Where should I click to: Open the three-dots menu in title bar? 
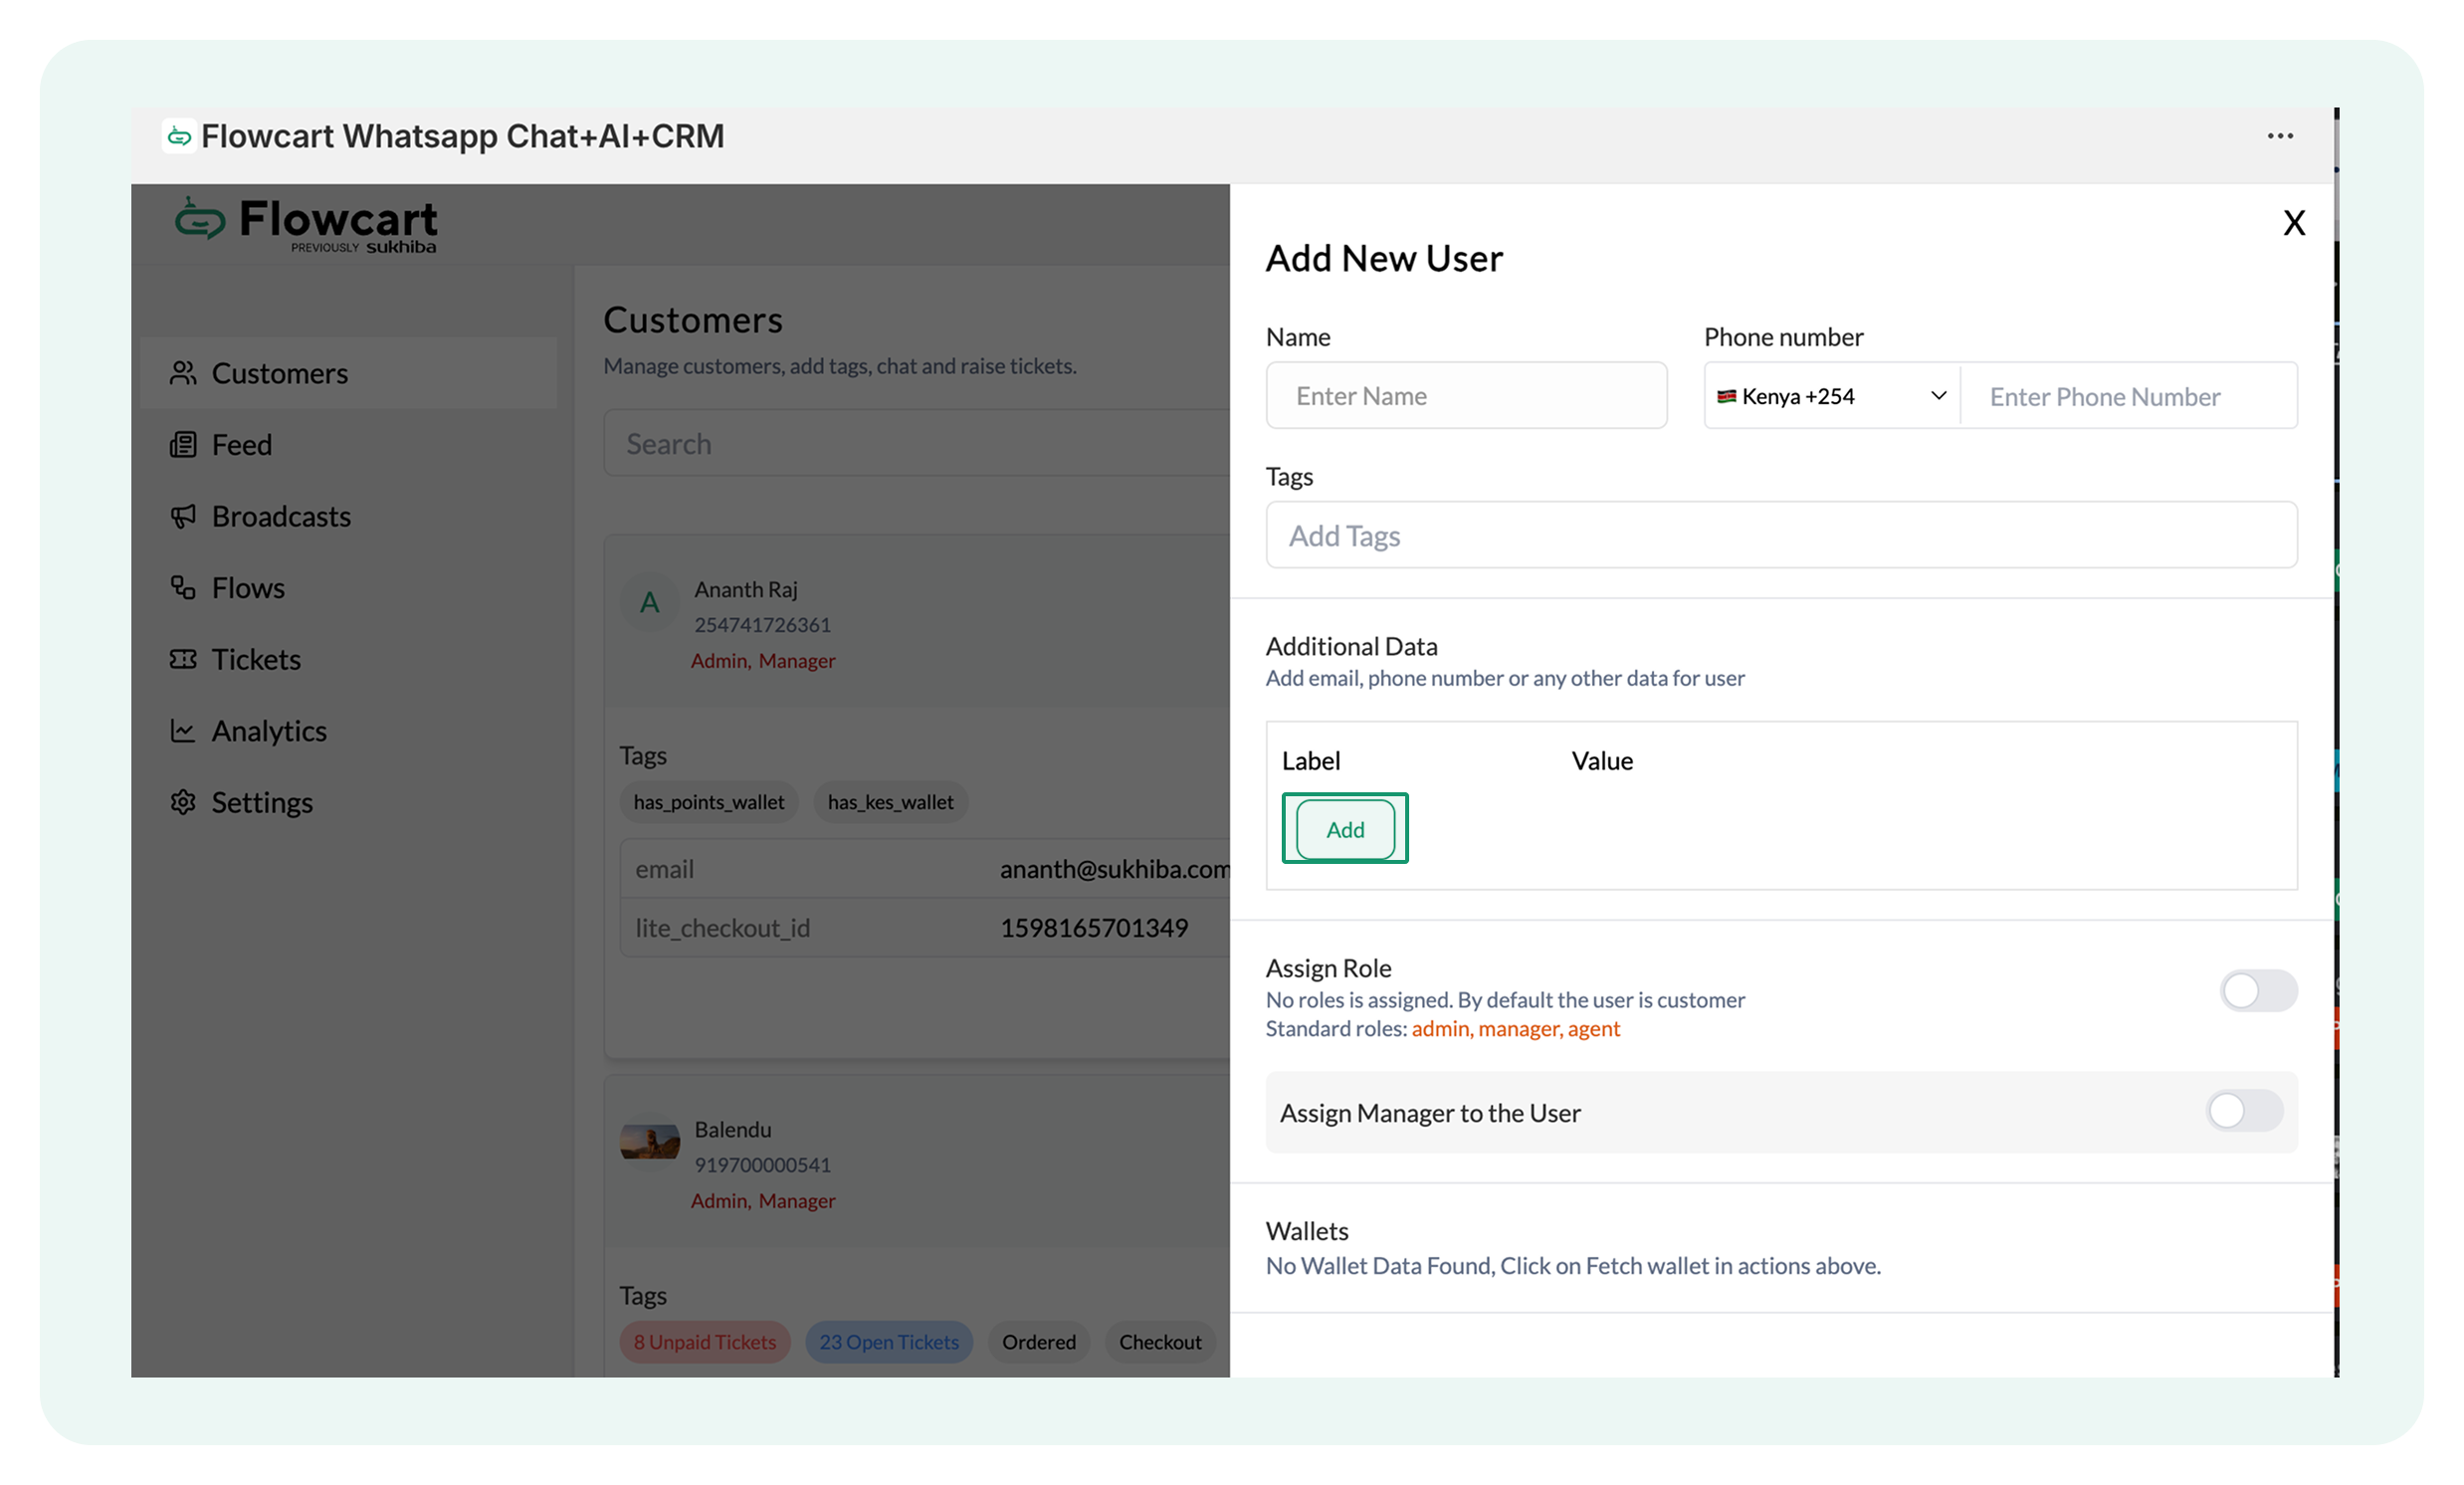point(2279,136)
